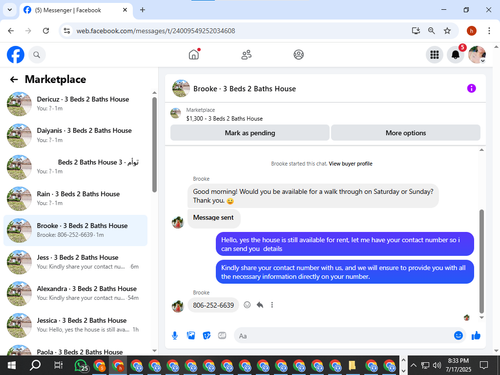Viewport: 500px width, 375px height.
Task: Open More options for the listing
Action: pyautogui.click(x=406, y=133)
